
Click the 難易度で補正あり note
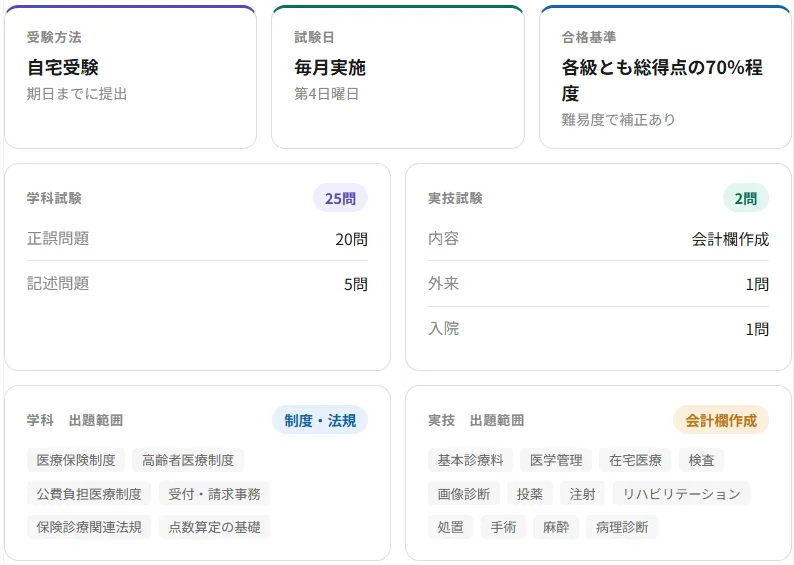618,120
